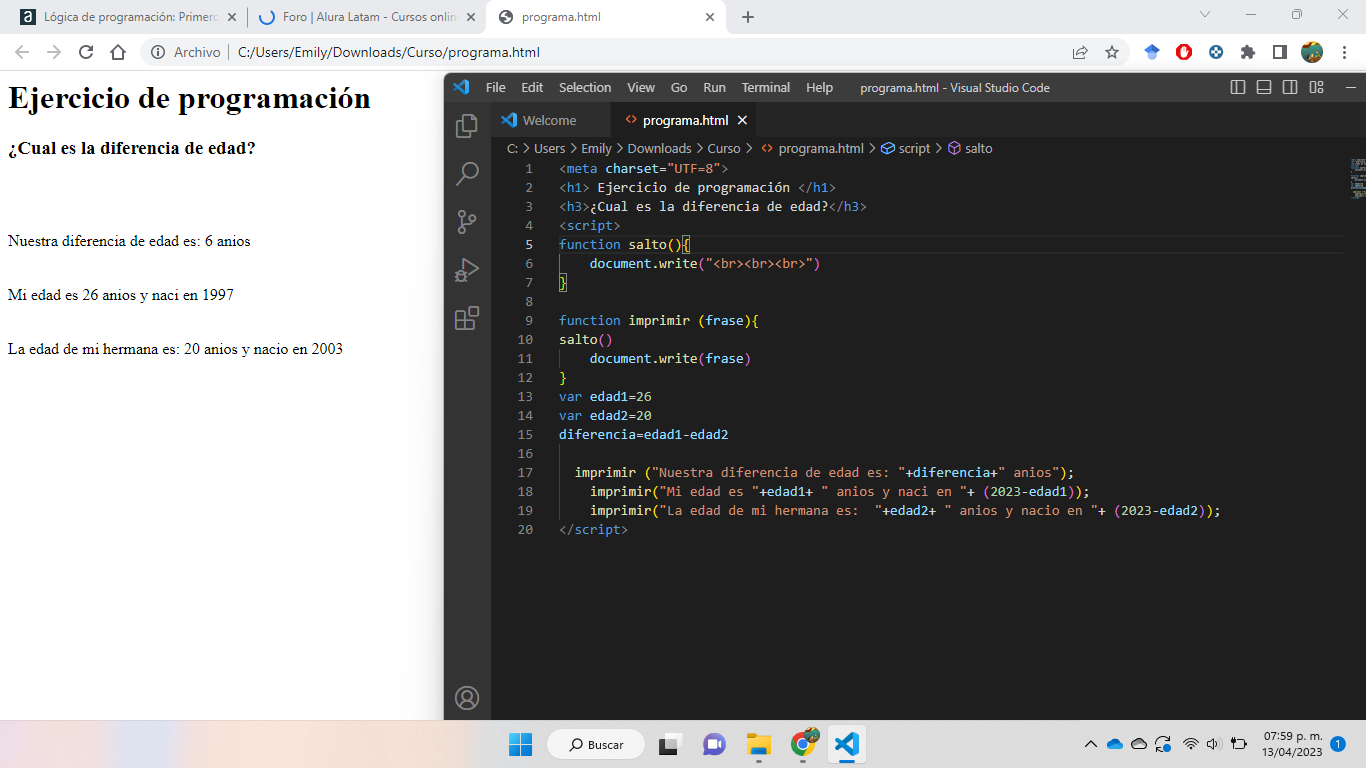This screenshot has width=1366, height=768.
Task: Click the code minimap in the editor
Action: 1357,178
